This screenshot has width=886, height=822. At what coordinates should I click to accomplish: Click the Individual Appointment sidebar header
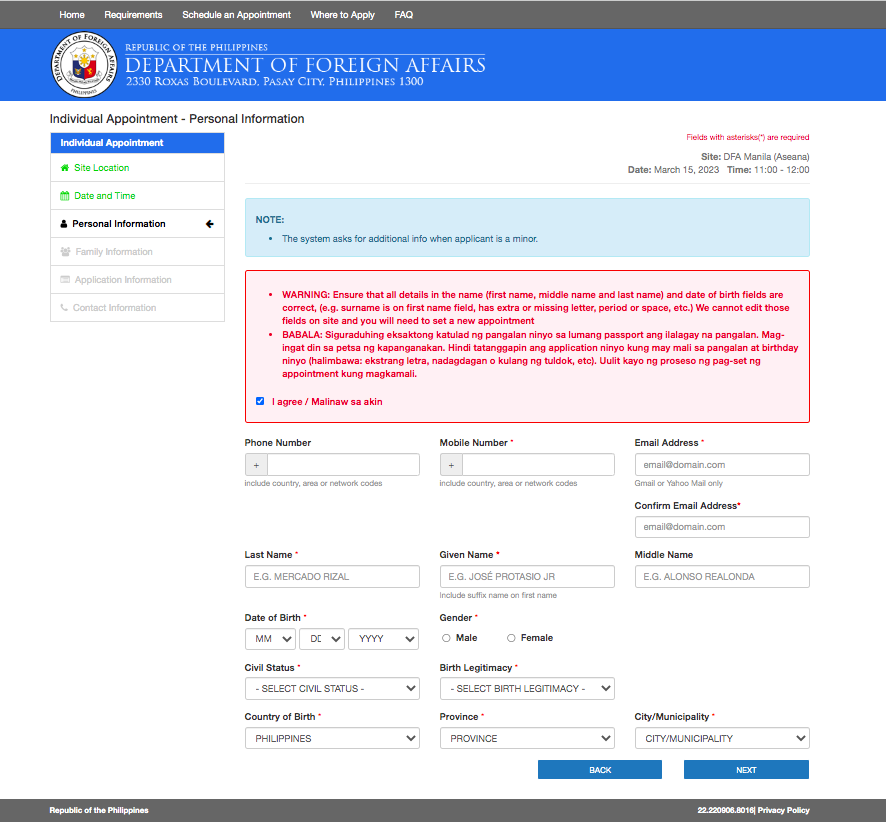coord(137,143)
